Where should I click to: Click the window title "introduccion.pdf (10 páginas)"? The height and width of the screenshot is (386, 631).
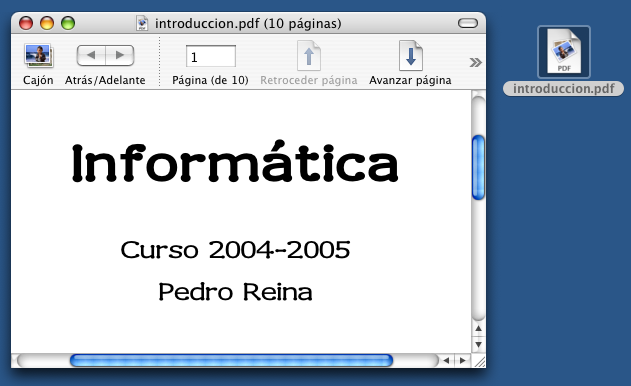click(x=248, y=24)
